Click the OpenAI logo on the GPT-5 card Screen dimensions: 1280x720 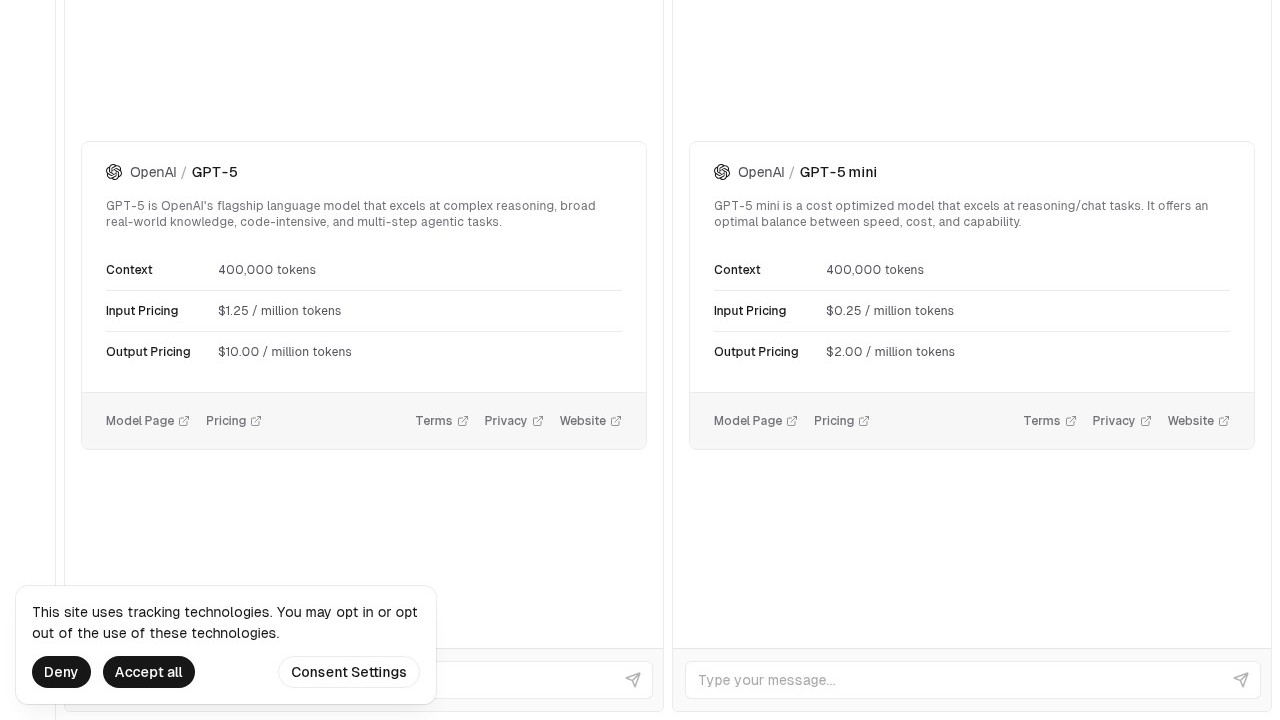(114, 172)
